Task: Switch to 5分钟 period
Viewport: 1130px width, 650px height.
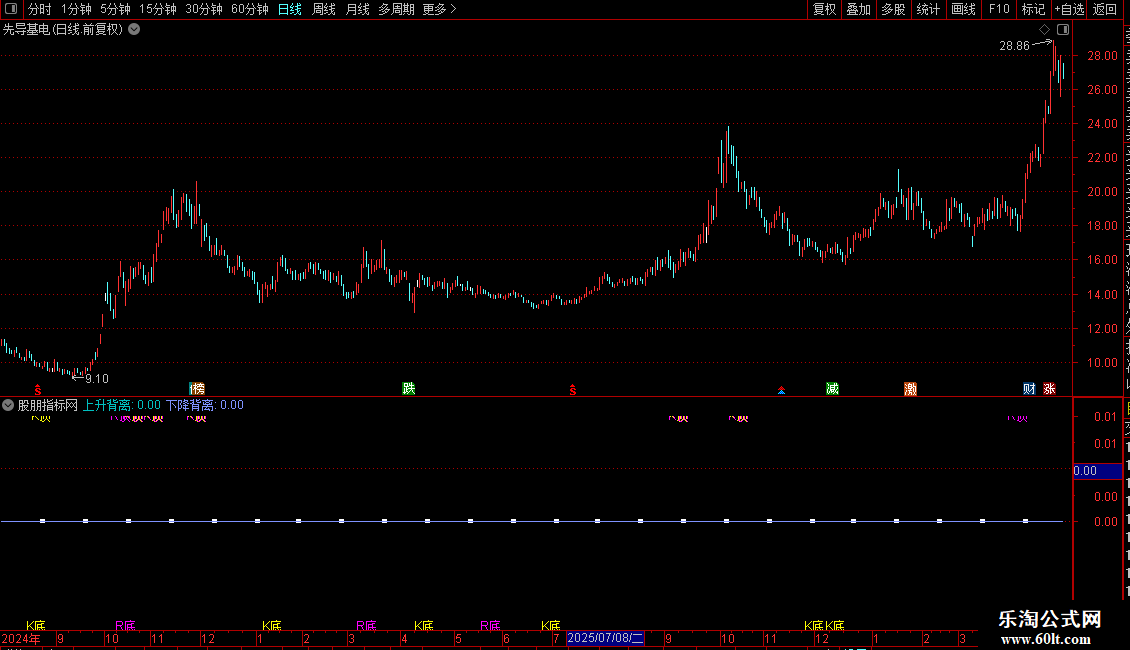Action: pos(115,9)
